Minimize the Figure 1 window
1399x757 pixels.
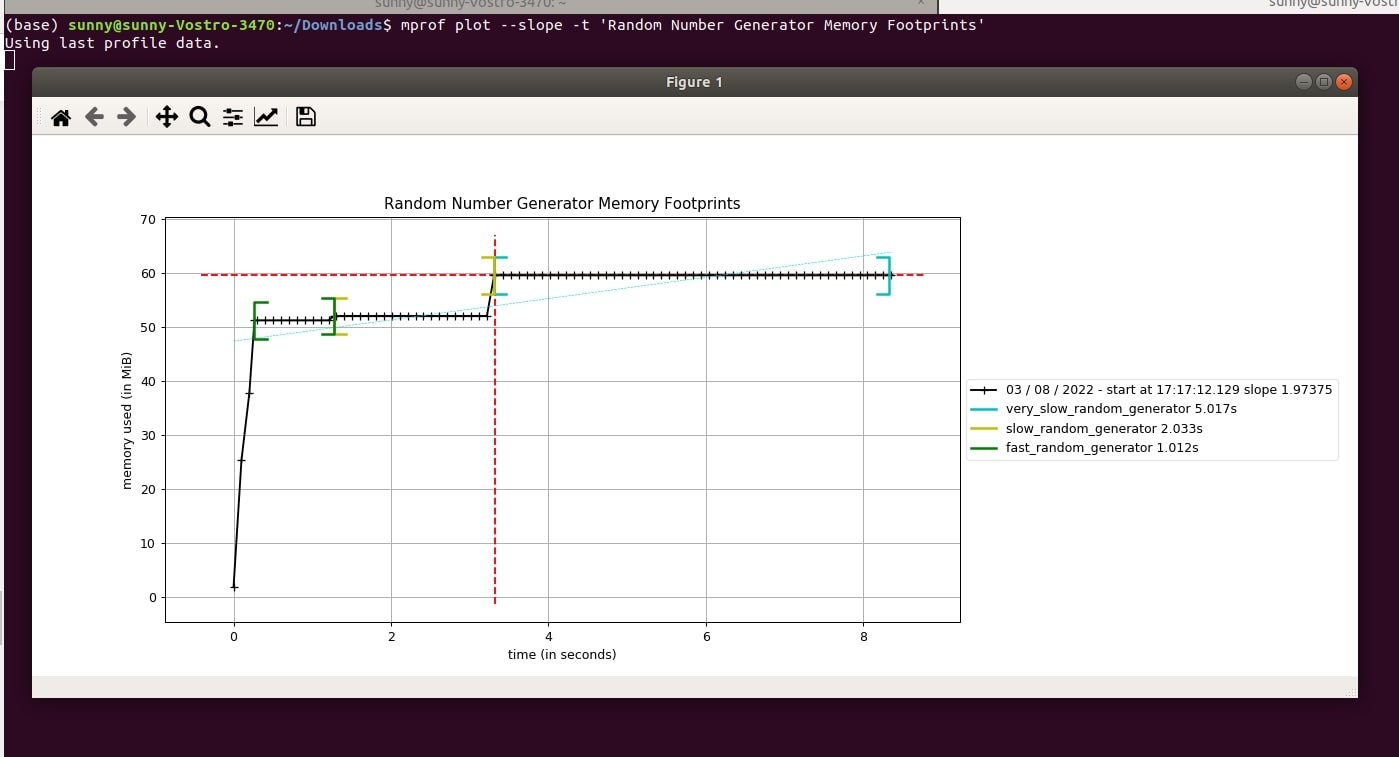point(1303,82)
